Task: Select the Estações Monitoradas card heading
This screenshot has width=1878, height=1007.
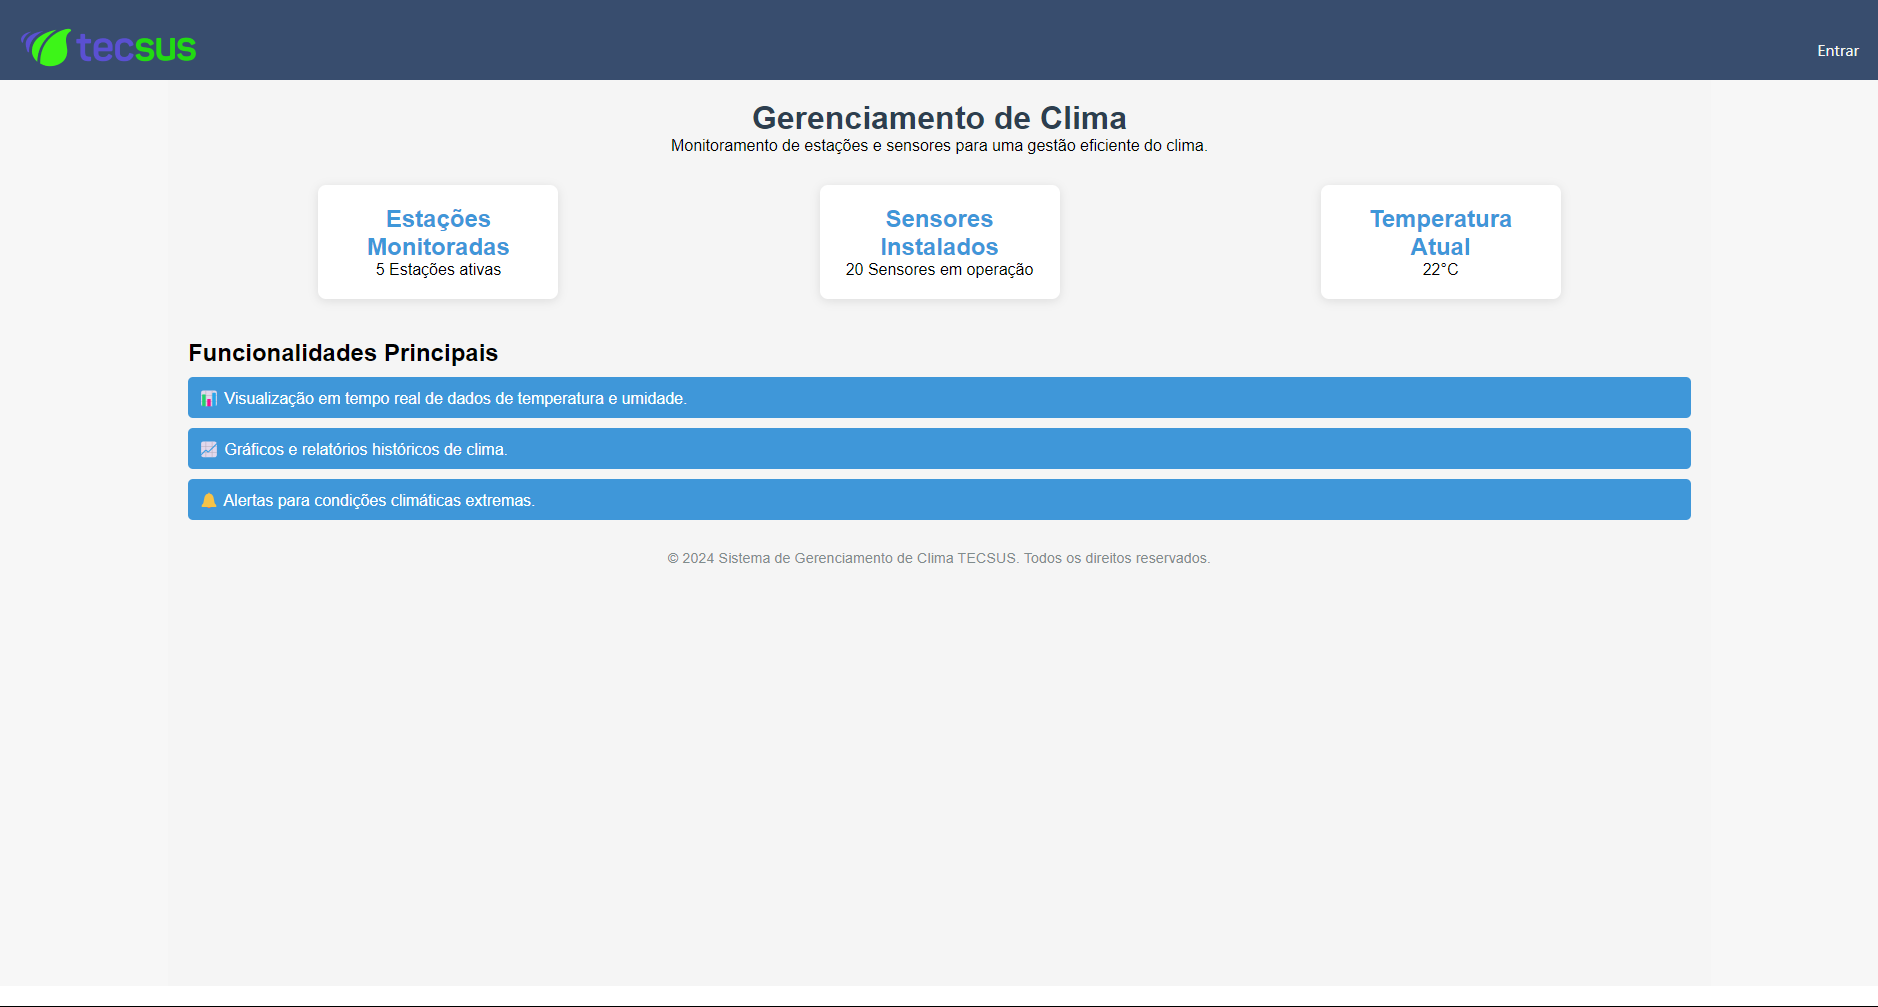Action: [438, 232]
